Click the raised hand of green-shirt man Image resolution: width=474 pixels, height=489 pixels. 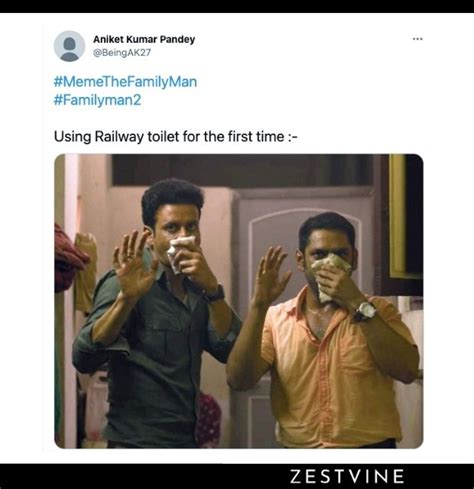point(133,263)
